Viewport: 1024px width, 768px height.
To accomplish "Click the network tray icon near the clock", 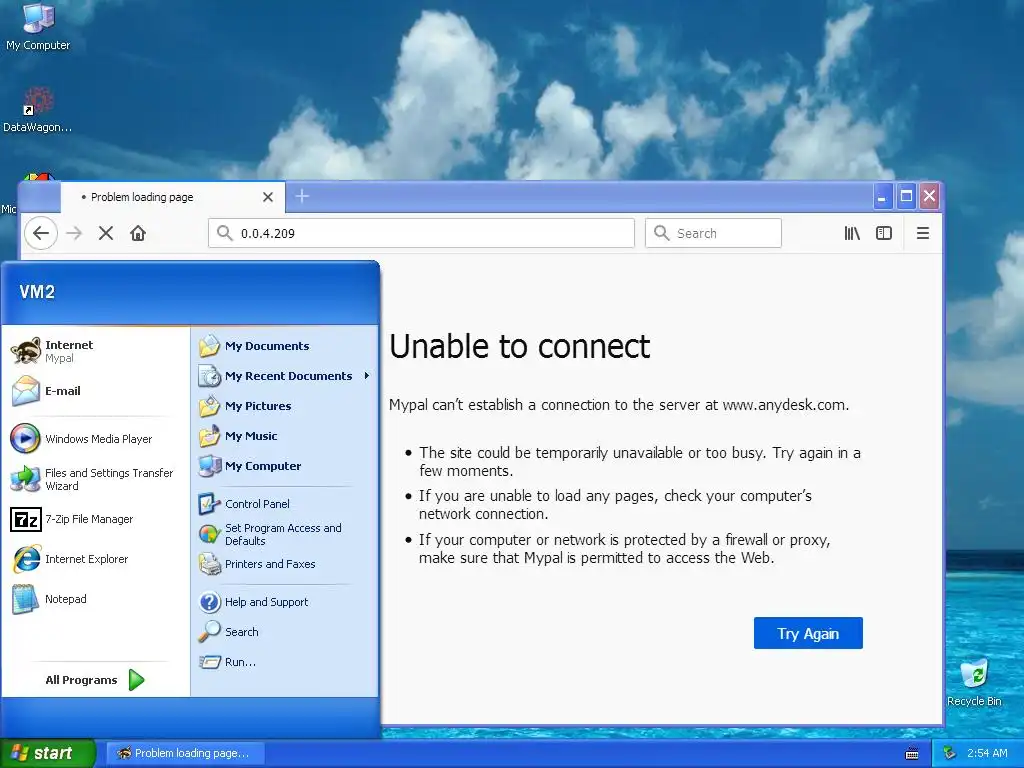I will (950, 753).
